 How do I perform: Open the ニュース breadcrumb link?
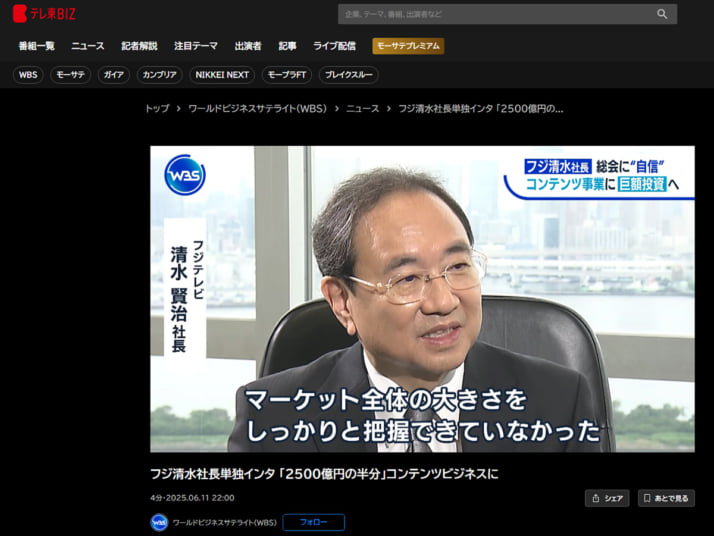tap(362, 108)
